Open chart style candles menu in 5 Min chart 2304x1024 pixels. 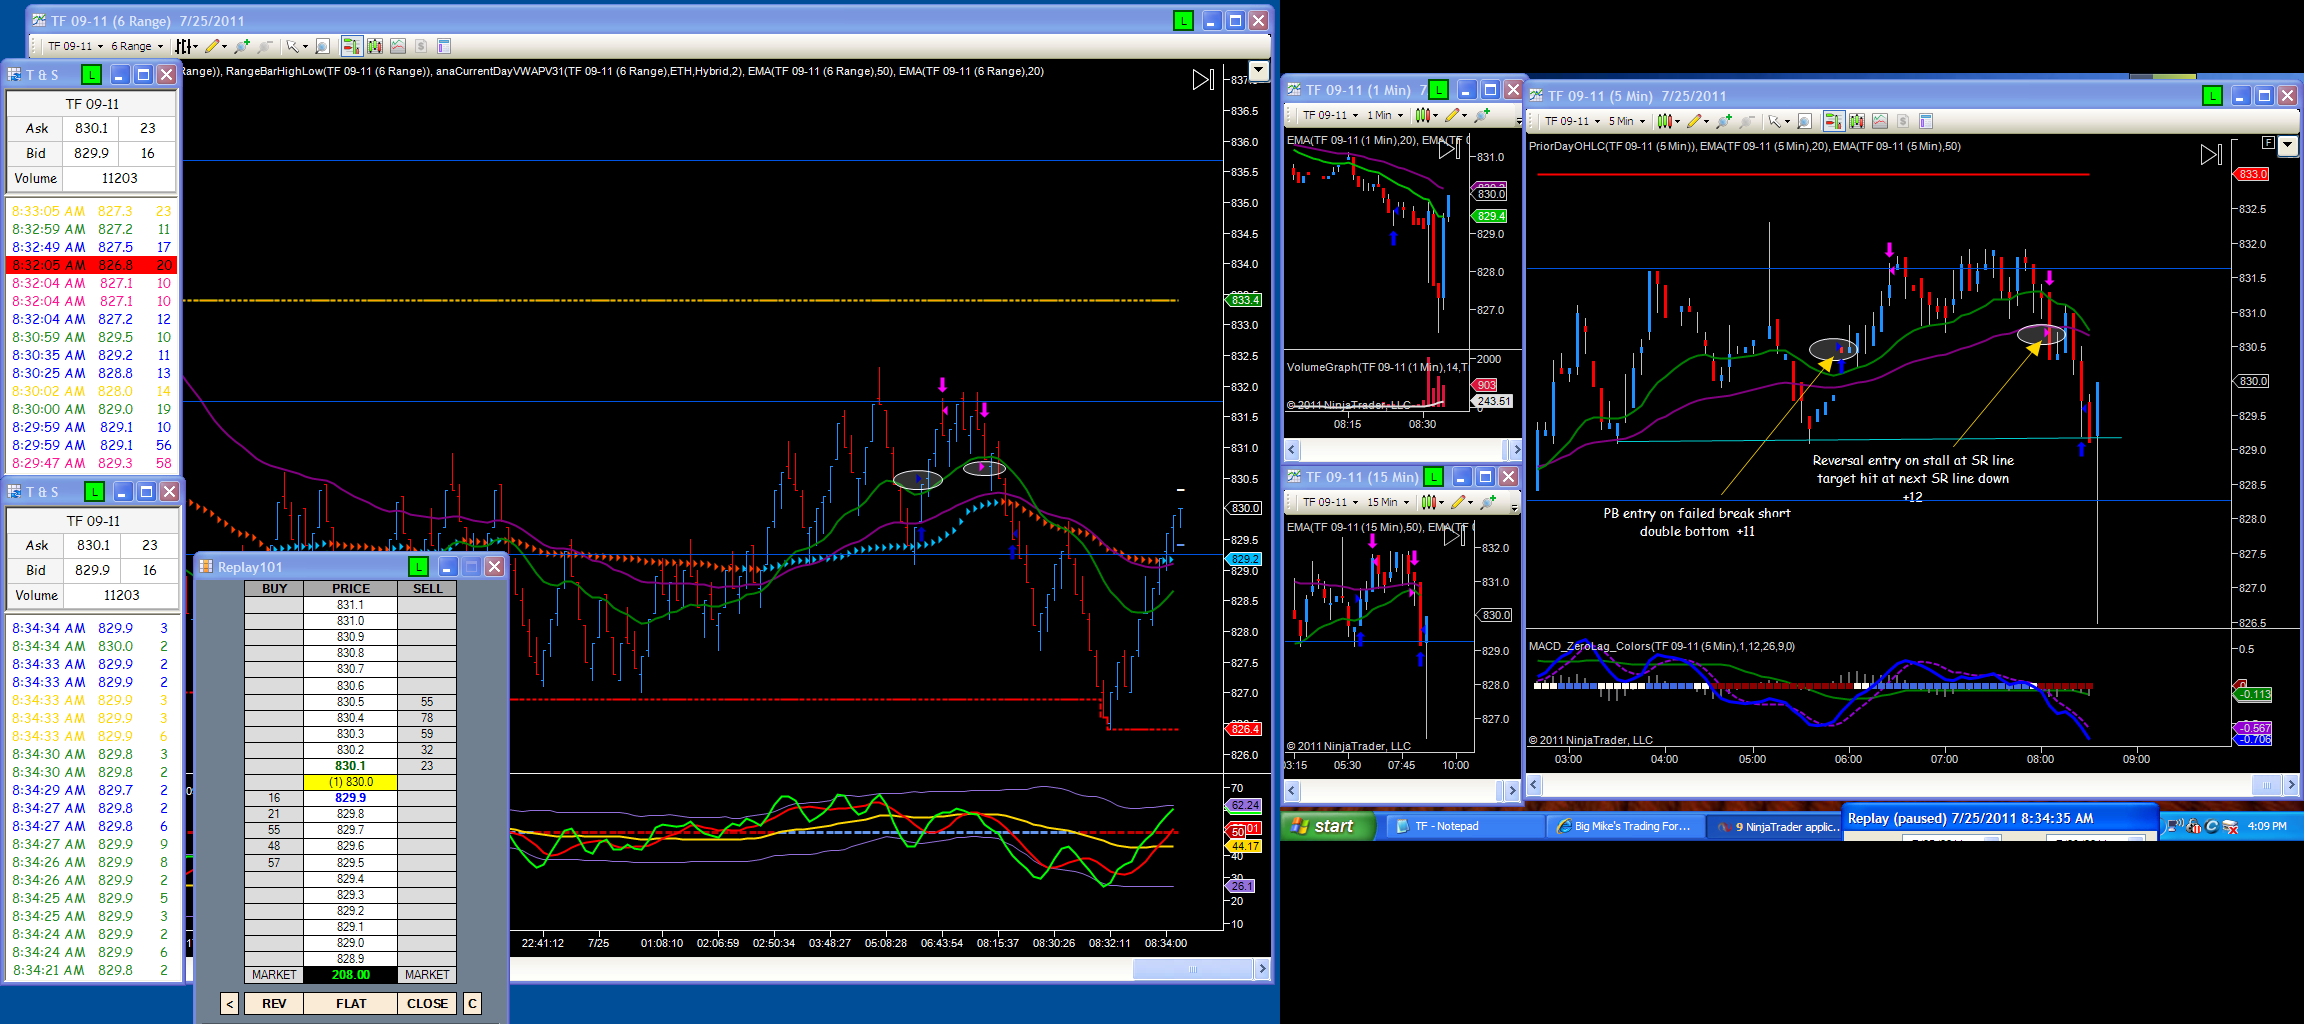(x=1668, y=121)
